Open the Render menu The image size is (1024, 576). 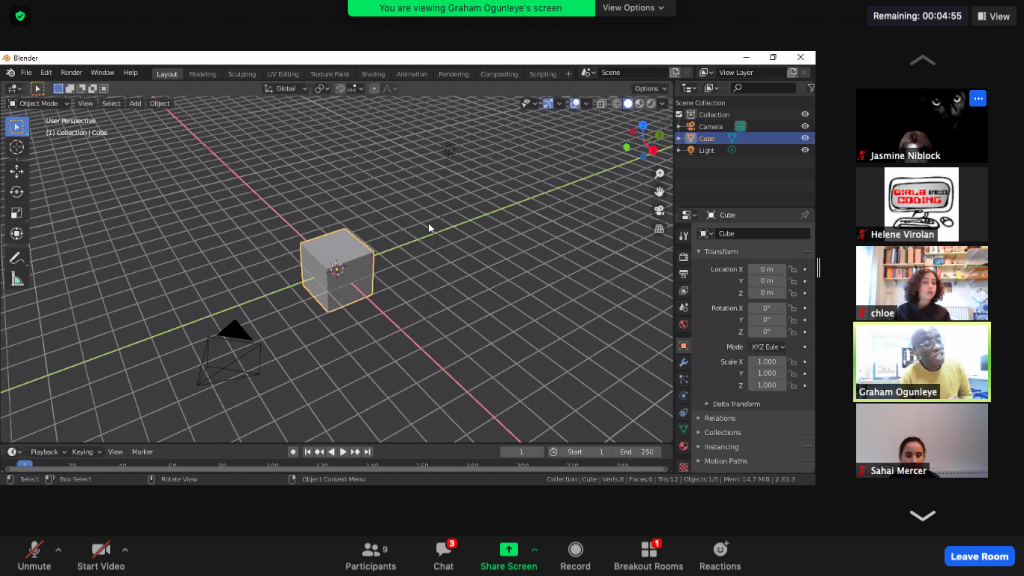[71, 73]
